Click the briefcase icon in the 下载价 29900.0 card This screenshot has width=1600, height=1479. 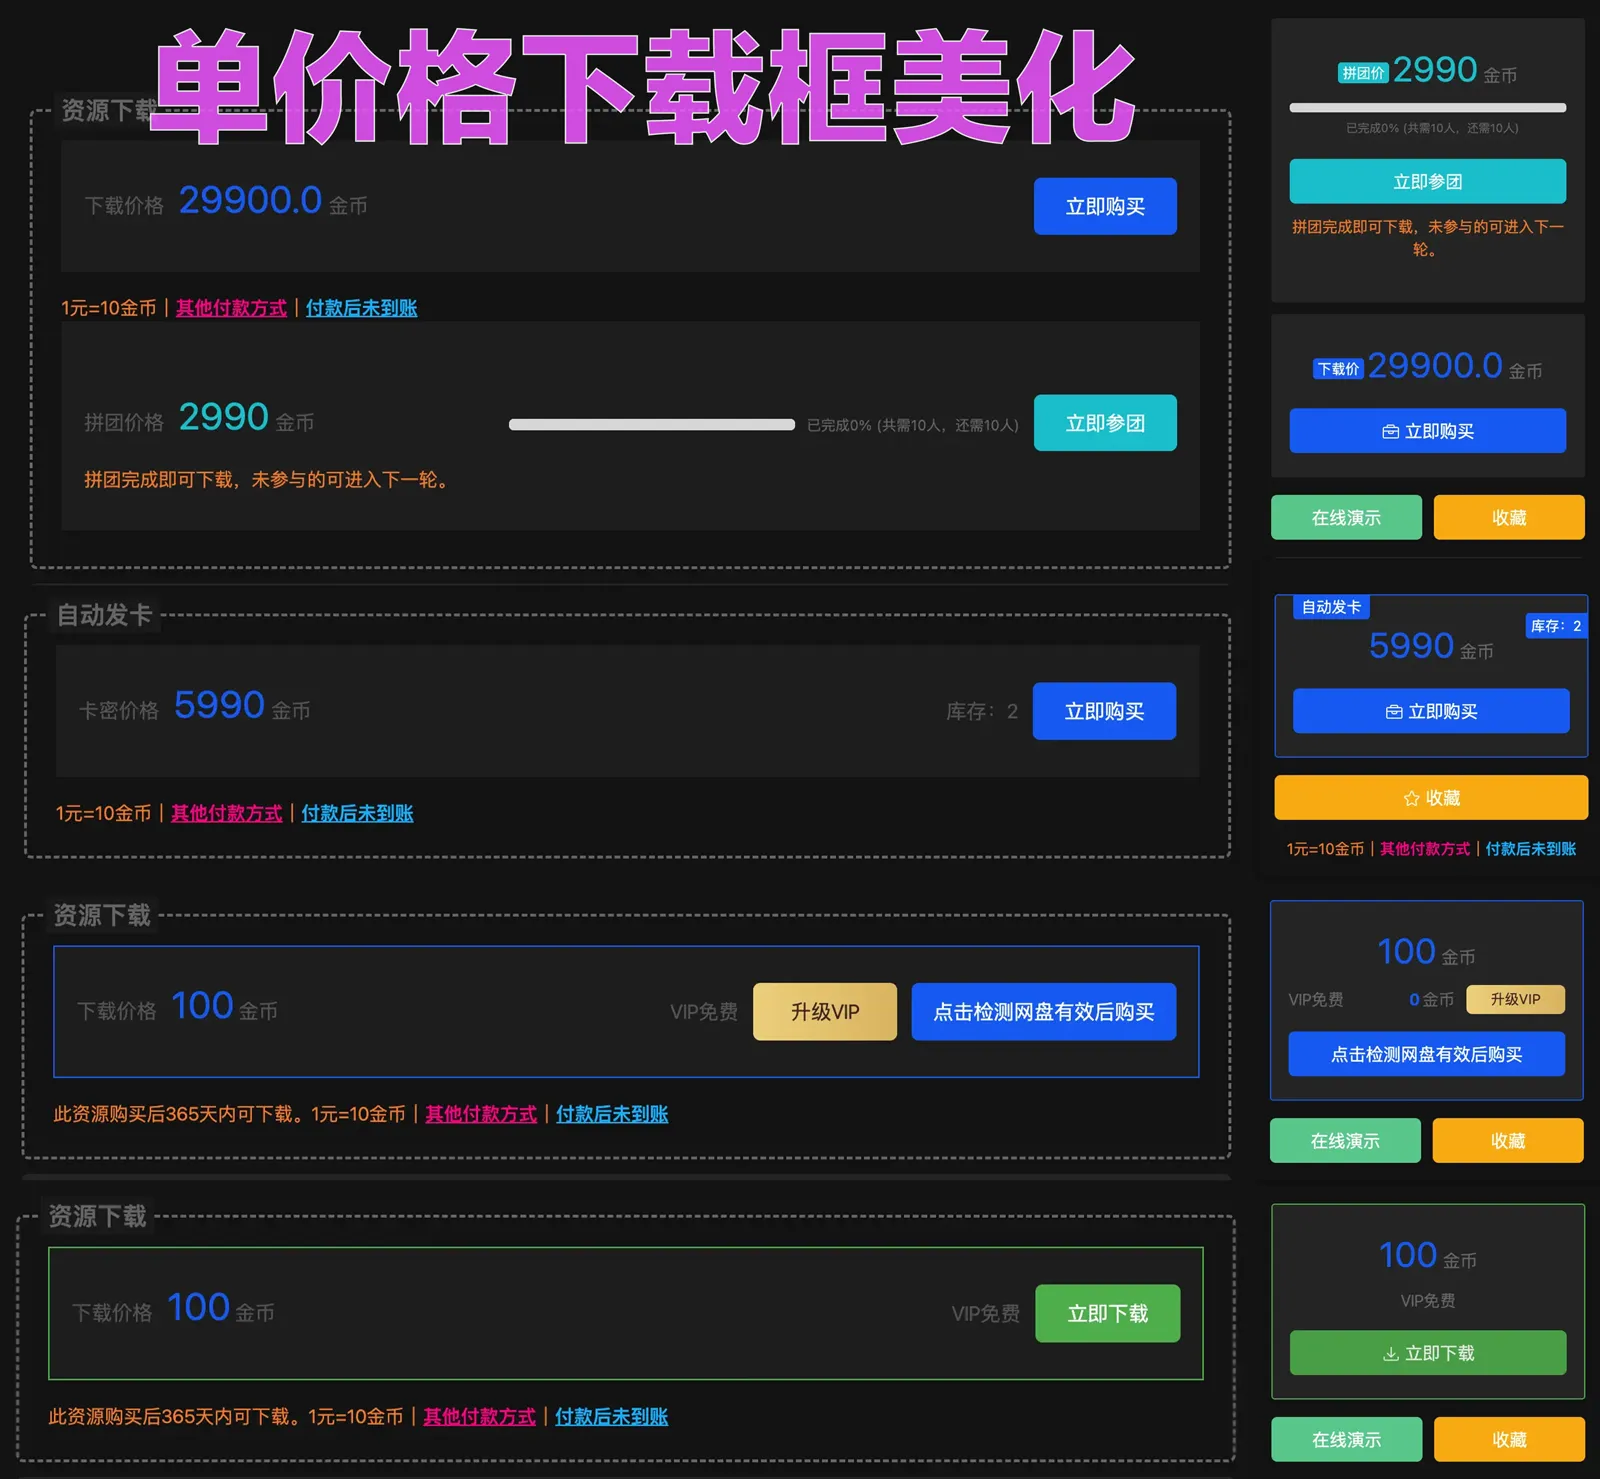pos(1390,432)
